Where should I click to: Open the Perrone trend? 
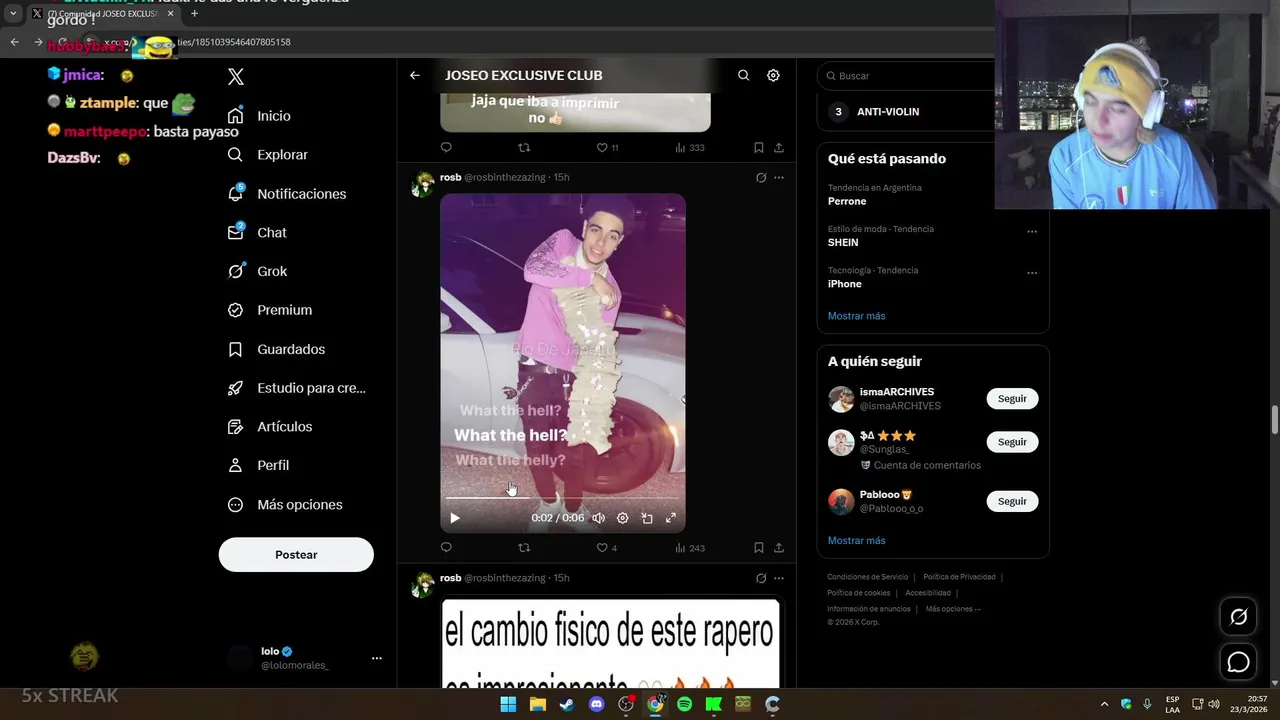[847, 201]
